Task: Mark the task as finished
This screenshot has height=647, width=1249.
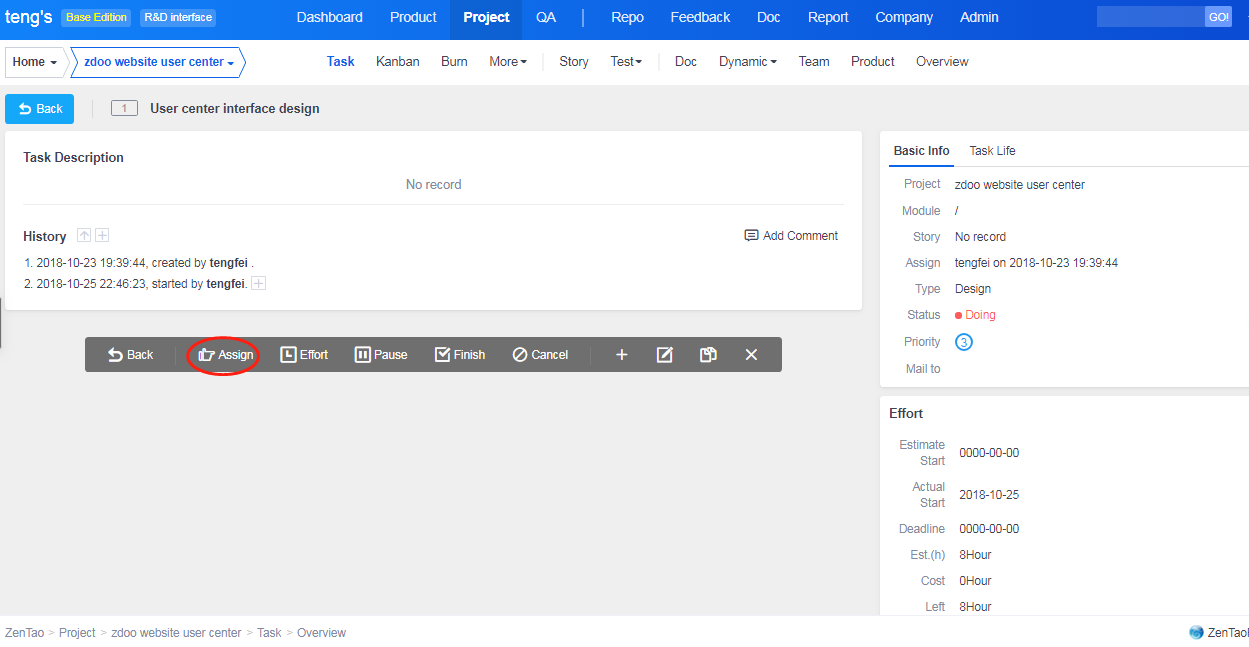Action: pos(460,355)
